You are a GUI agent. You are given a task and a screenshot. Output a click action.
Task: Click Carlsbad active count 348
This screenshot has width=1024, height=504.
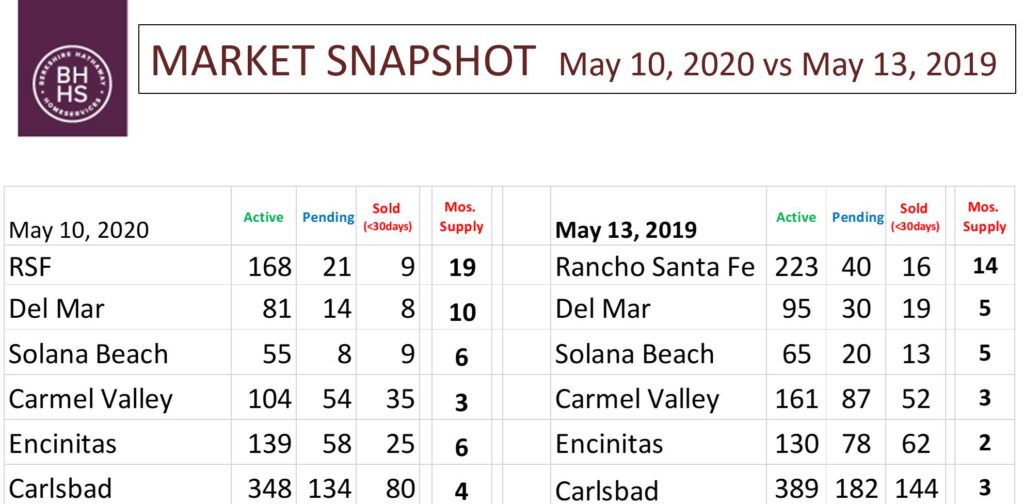pyautogui.click(x=270, y=488)
